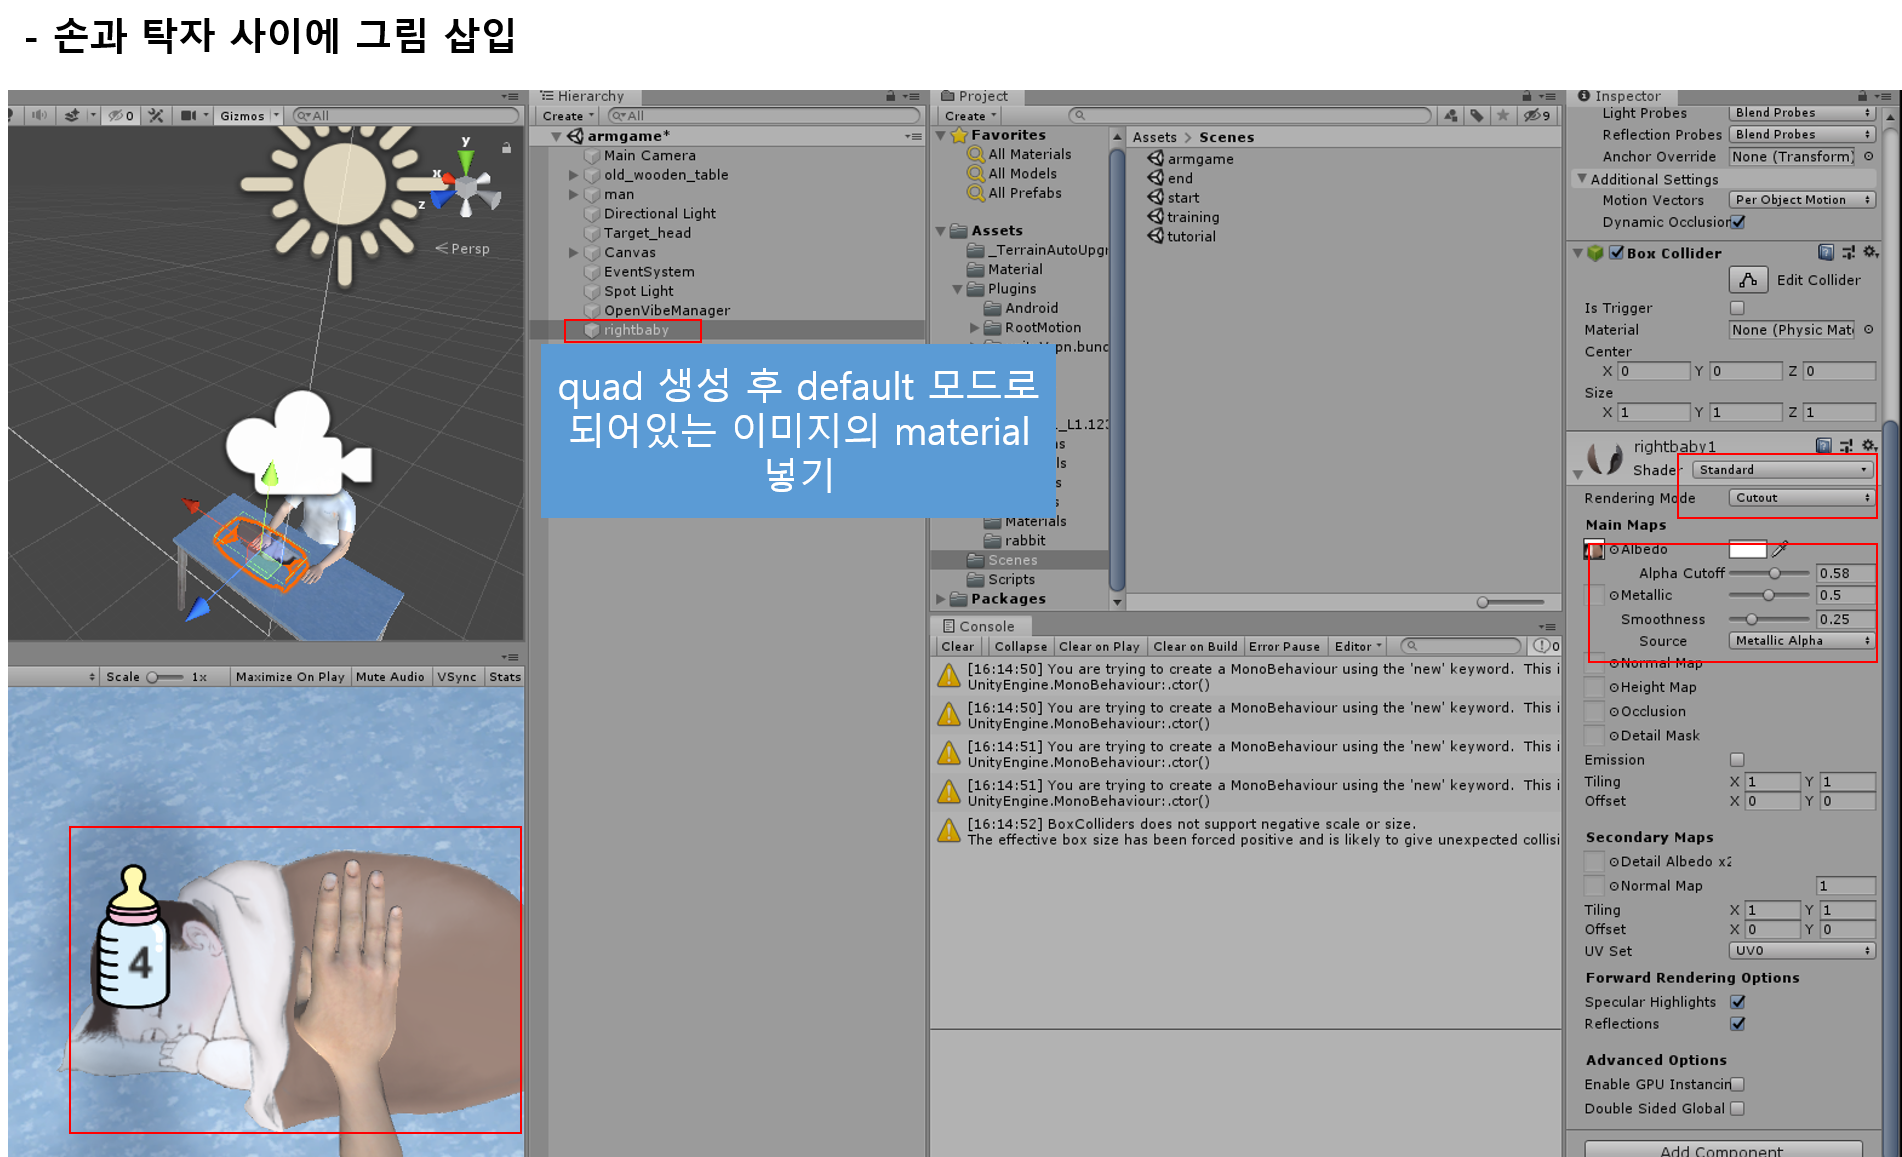
Task: Toggle Hierarchy panel lock icon
Action: [x=890, y=96]
